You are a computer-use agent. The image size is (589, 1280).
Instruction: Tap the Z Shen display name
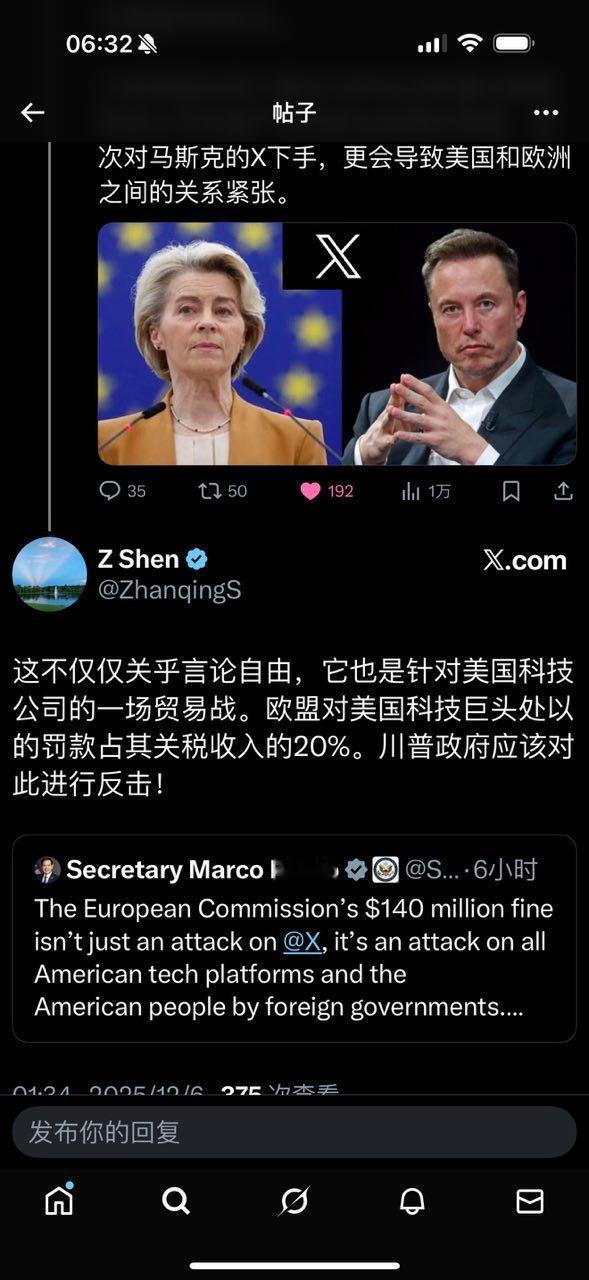click(x=138, y=559)
